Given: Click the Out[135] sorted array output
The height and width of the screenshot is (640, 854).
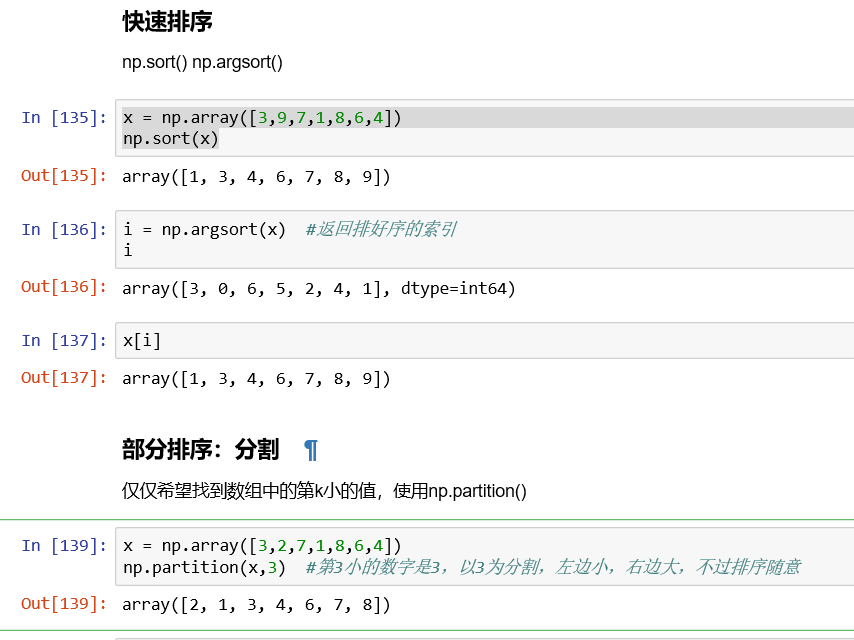Looking at the screenshot, I should [256, 177].
